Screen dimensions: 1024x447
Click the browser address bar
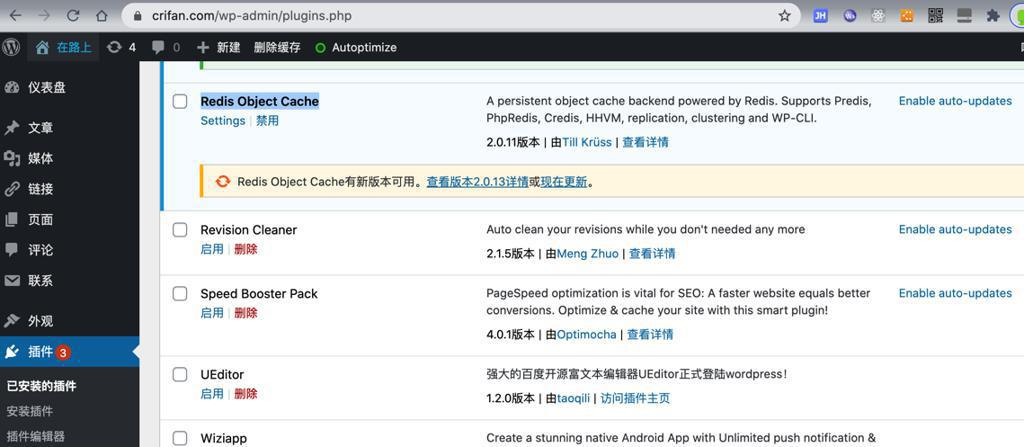(450, 16)
